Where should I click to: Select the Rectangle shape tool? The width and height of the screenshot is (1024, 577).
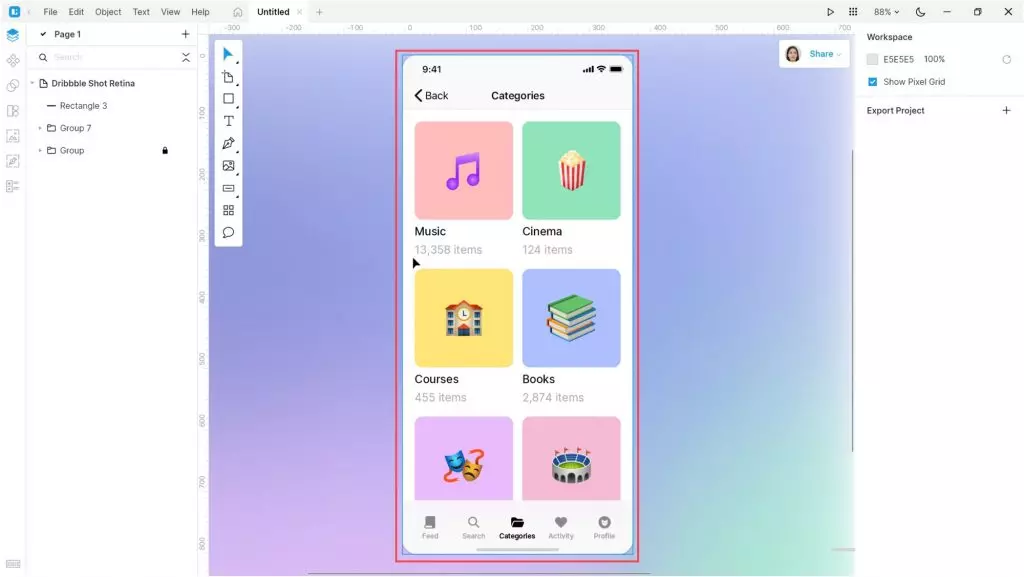point(228,99)
